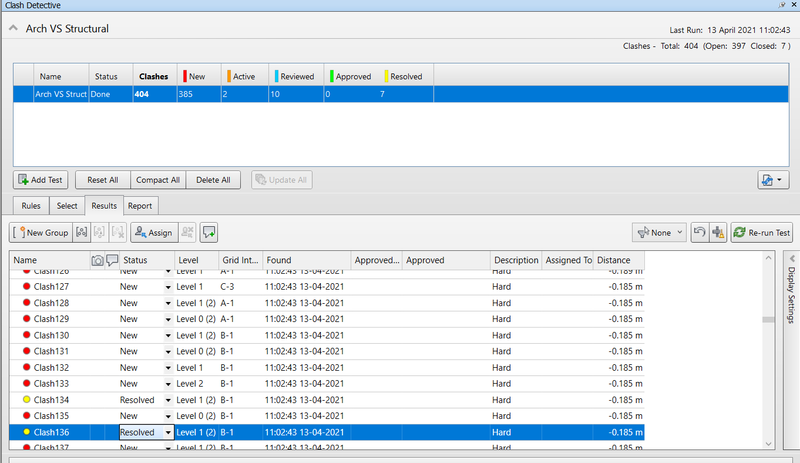This screenshot has height=463, width=800.
Task: Click the Reset/undo arrow icon beside None
Action: (699, 232)
